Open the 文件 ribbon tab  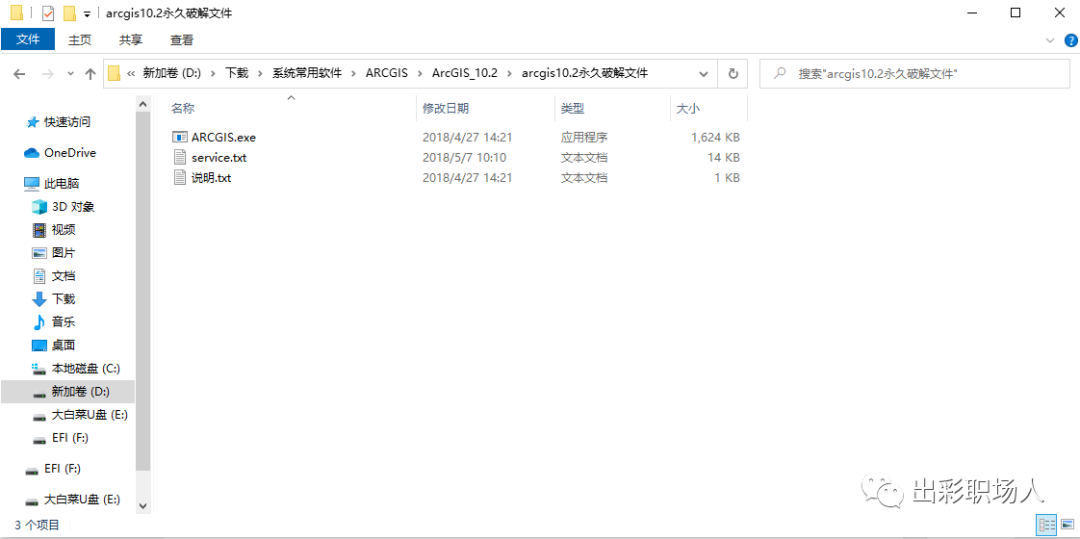click(28, 40)
